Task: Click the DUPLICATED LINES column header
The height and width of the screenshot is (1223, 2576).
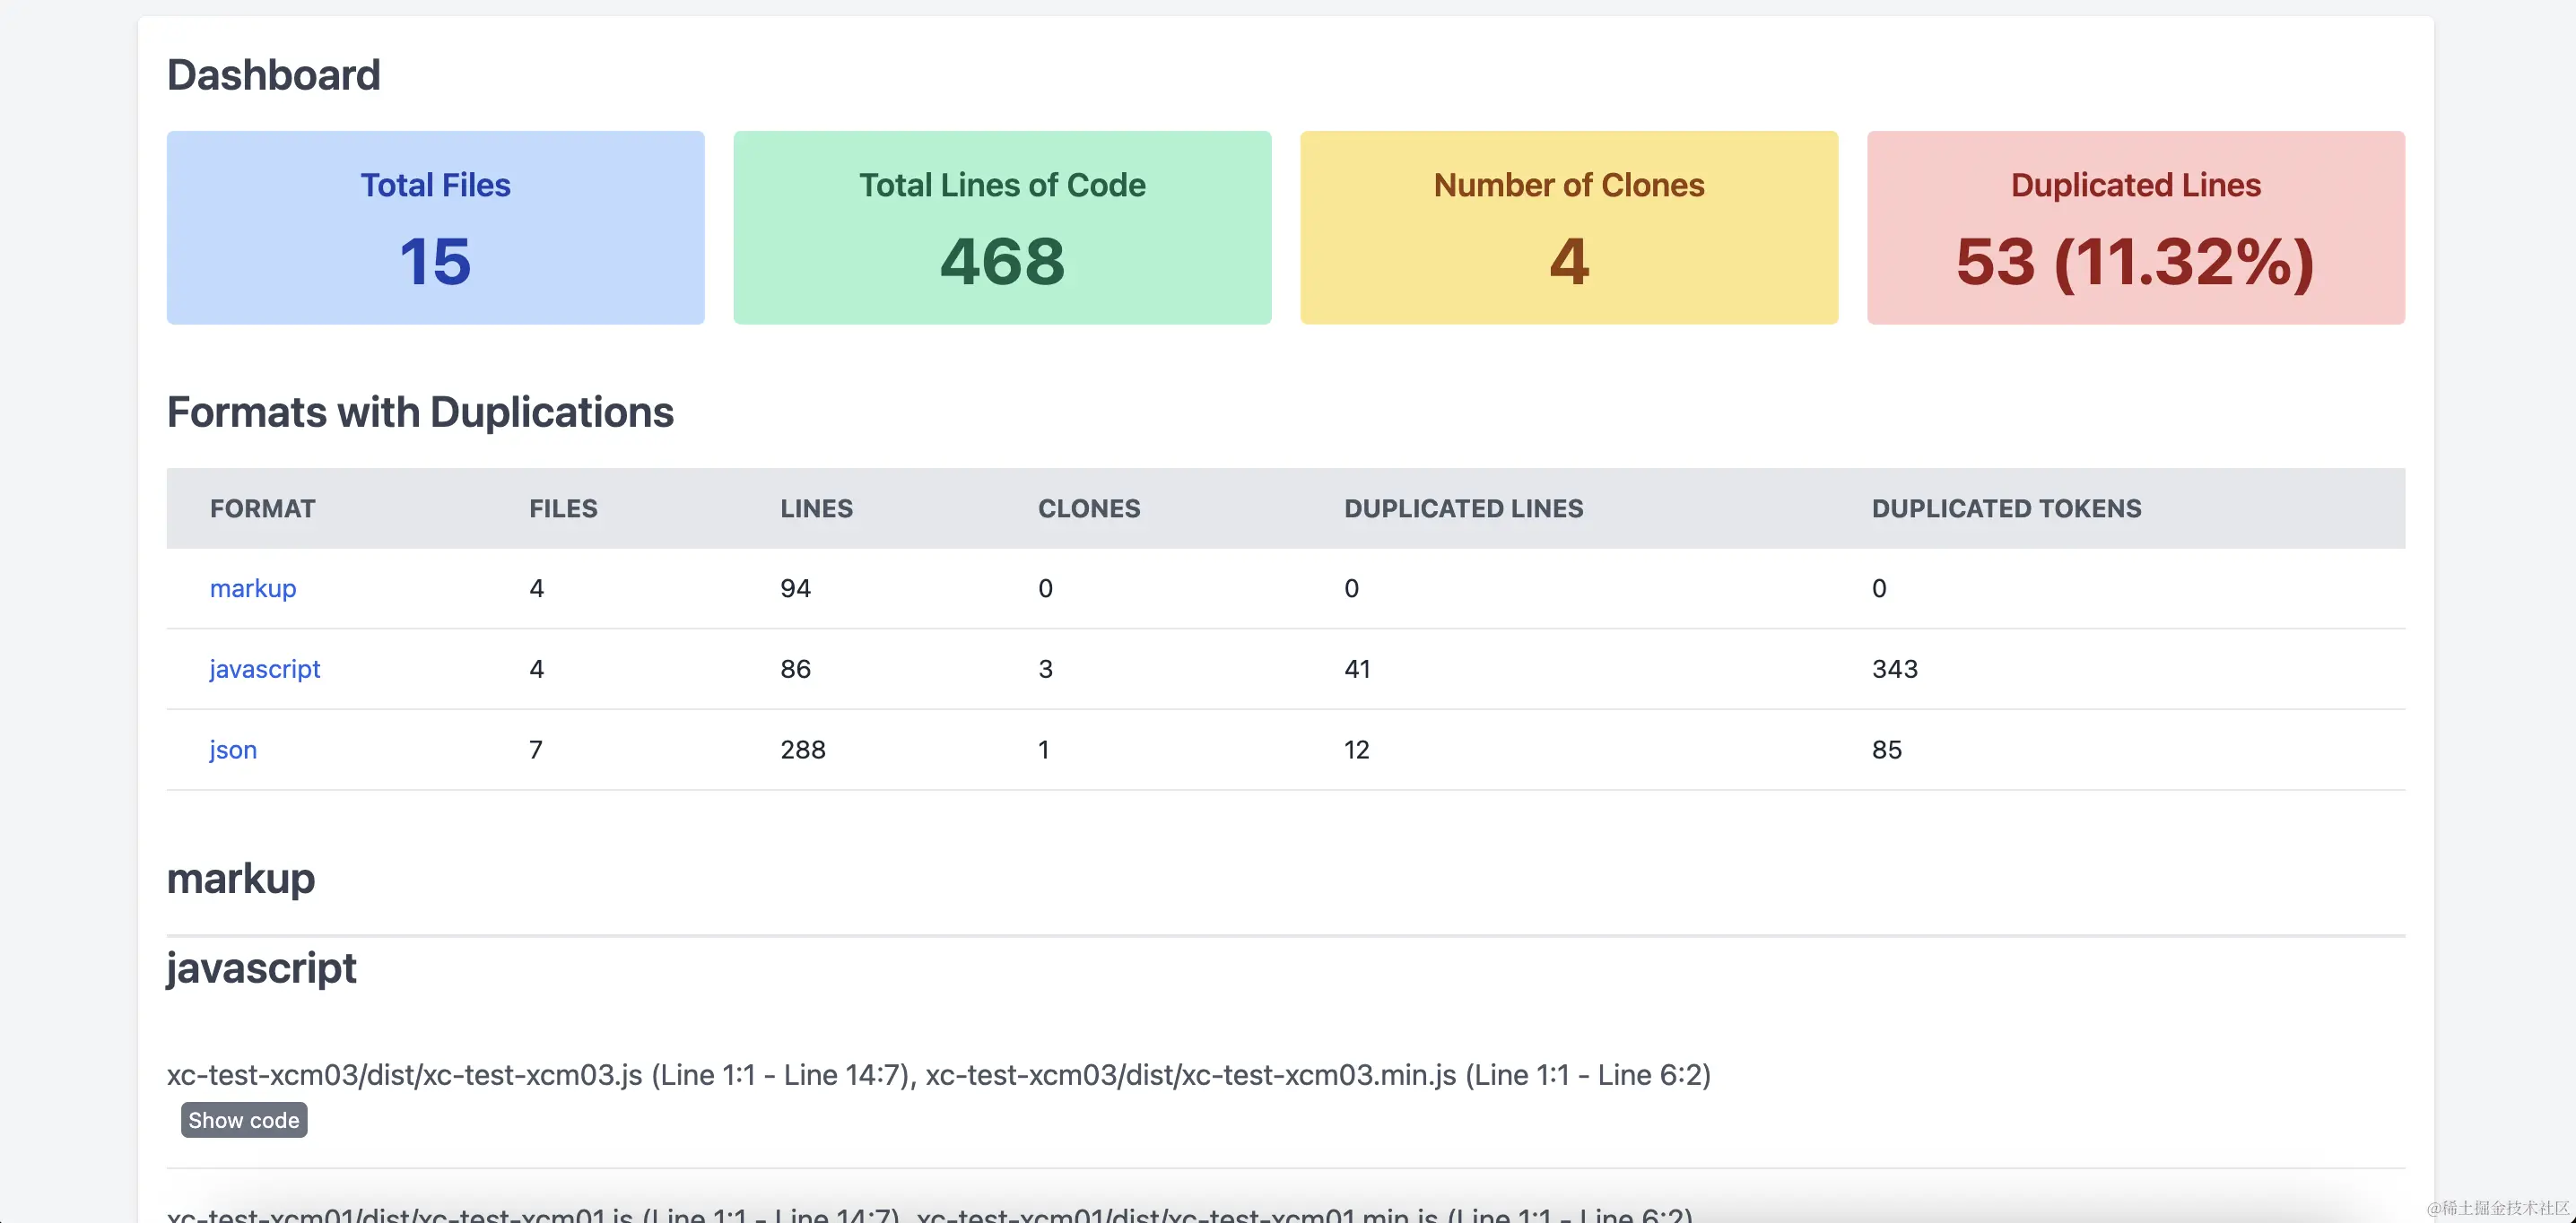Action: click(x=1463, y=509)
